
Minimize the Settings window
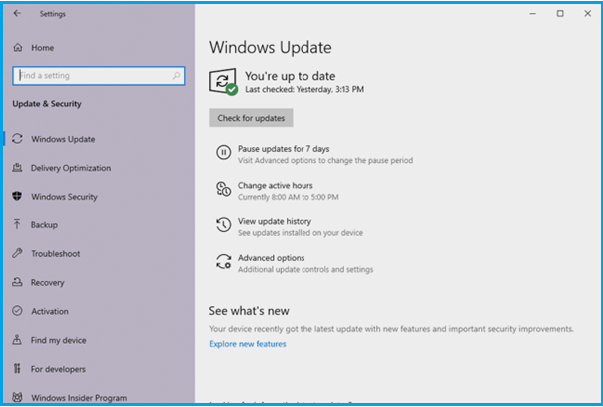coord(533,14)
